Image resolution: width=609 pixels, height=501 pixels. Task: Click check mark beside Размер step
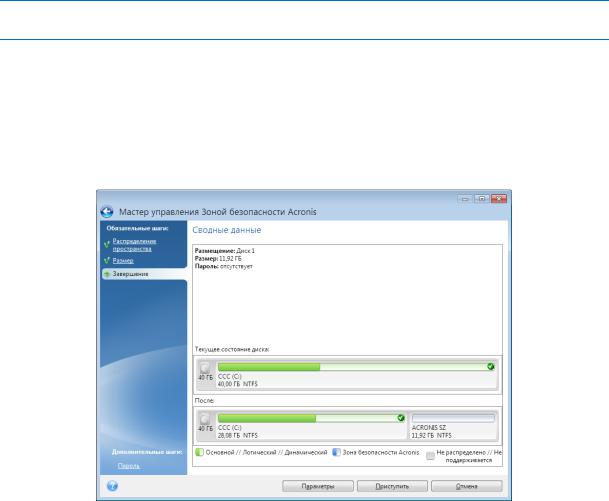coord(107,260)
